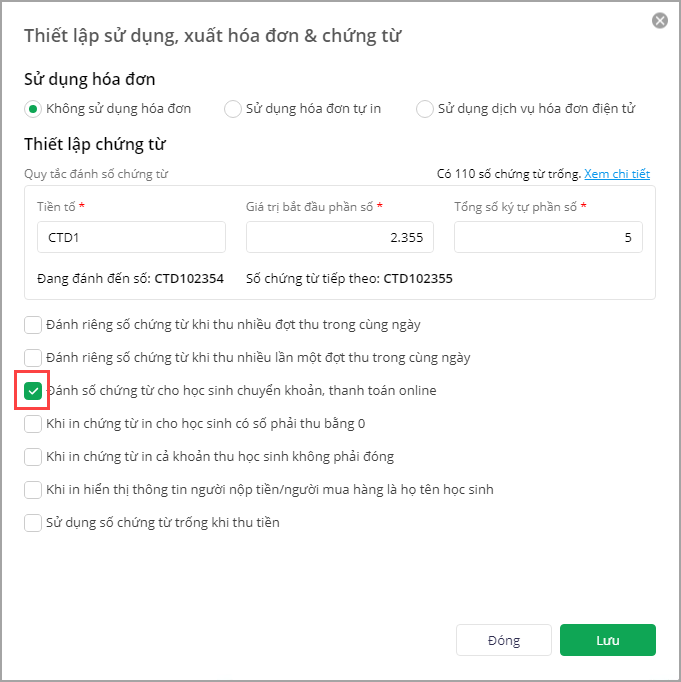Enable "Sử dụng số chứng từ trống khi thu tiền"

33,522
